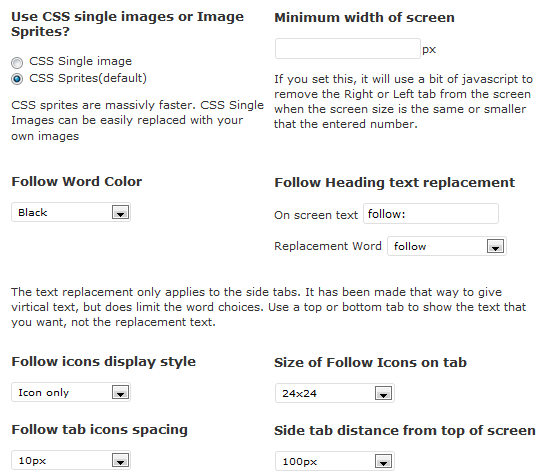Viewport: 548px width, 474px height.
Task: Click the arrow button on the 24x24 size dropdown
Action: click(x=383, y=393)
